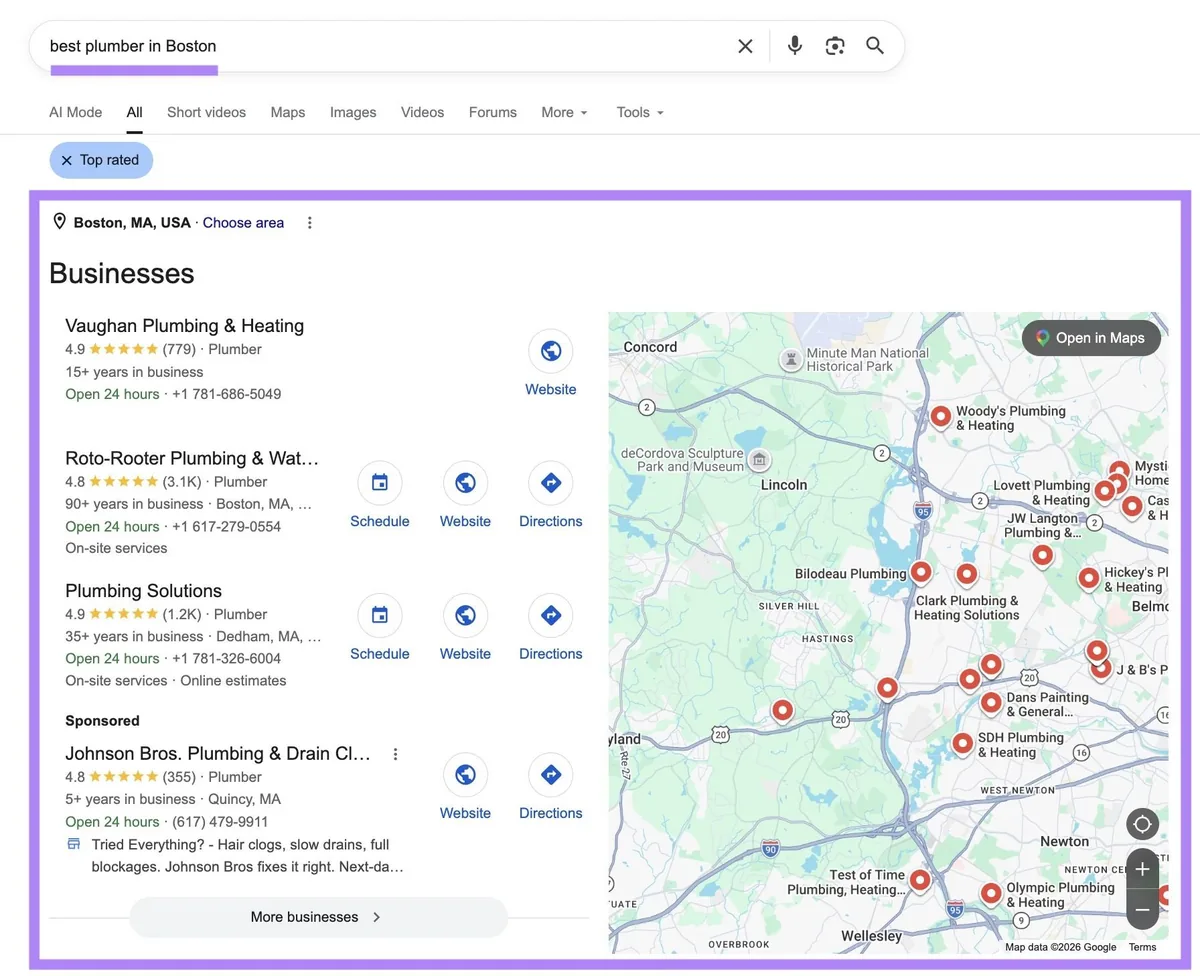Expand the Tools dropdown

click(x=640, y=112)
